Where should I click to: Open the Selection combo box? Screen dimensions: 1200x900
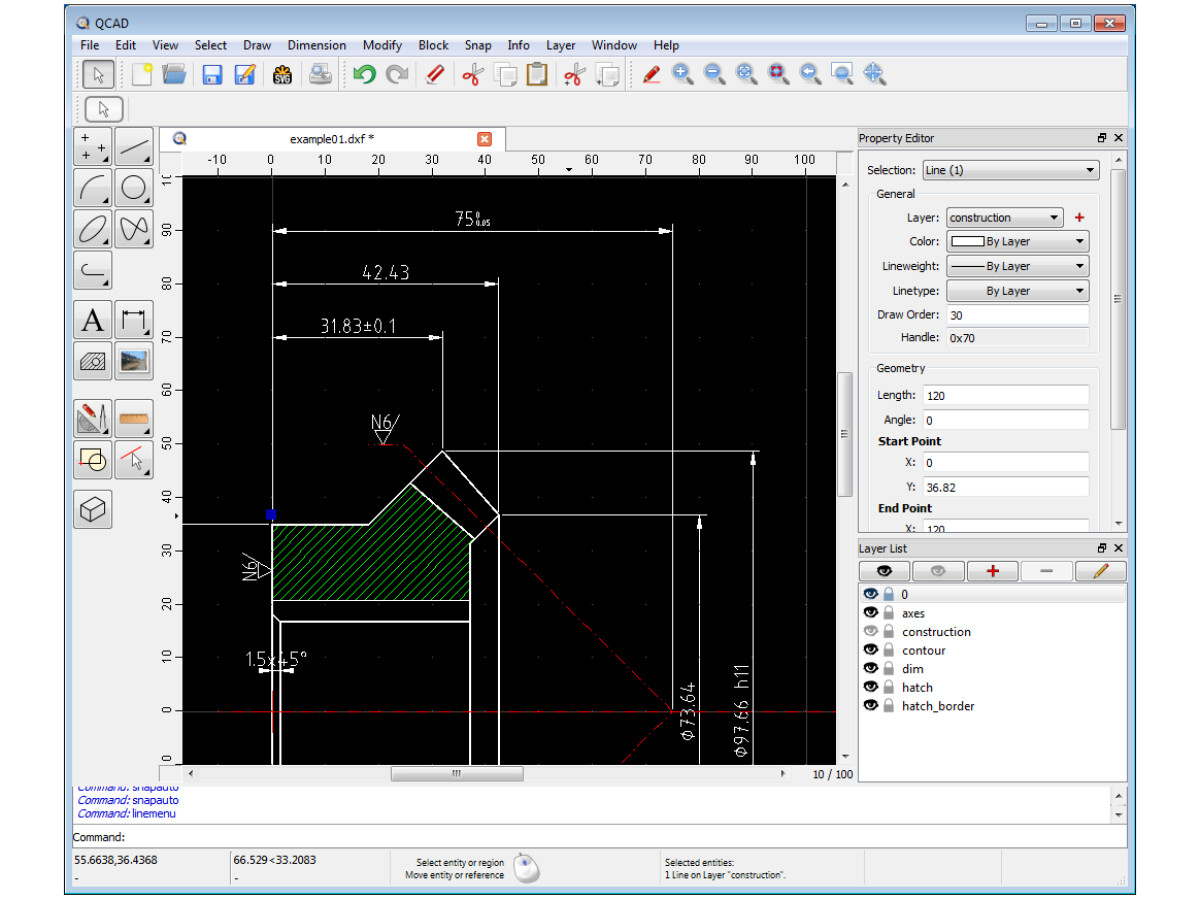point(1009,171)
